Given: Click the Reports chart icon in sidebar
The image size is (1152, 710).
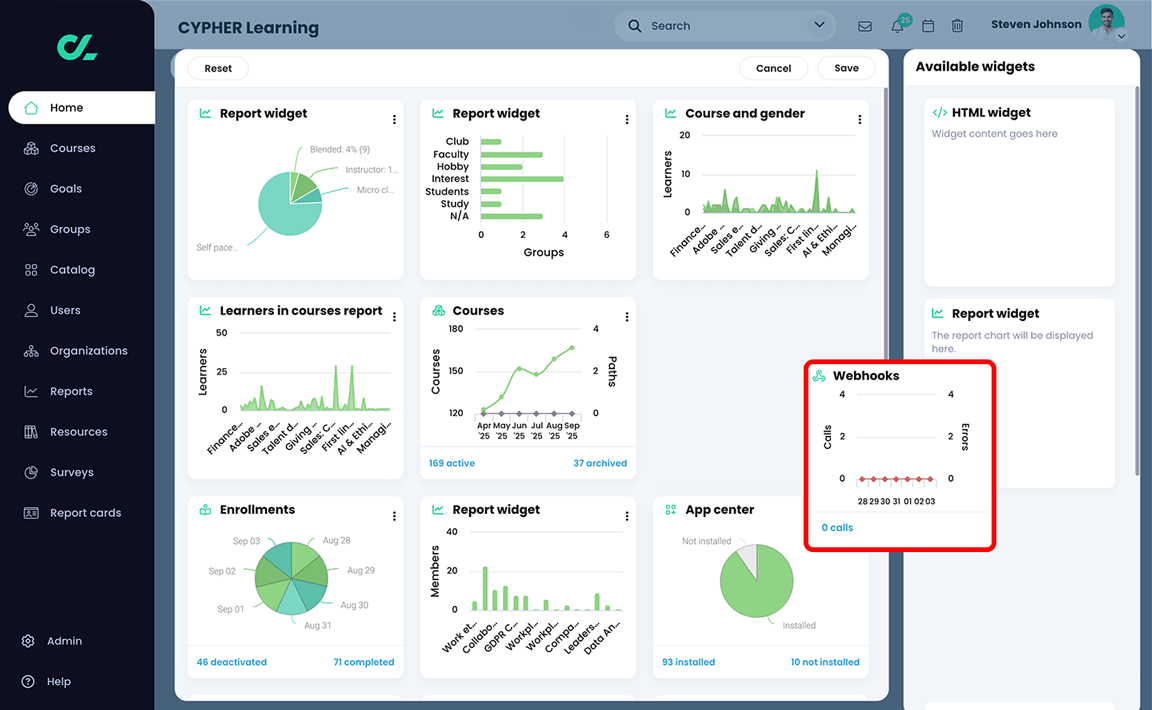Looking at the screenshot, I should (31, 391).
